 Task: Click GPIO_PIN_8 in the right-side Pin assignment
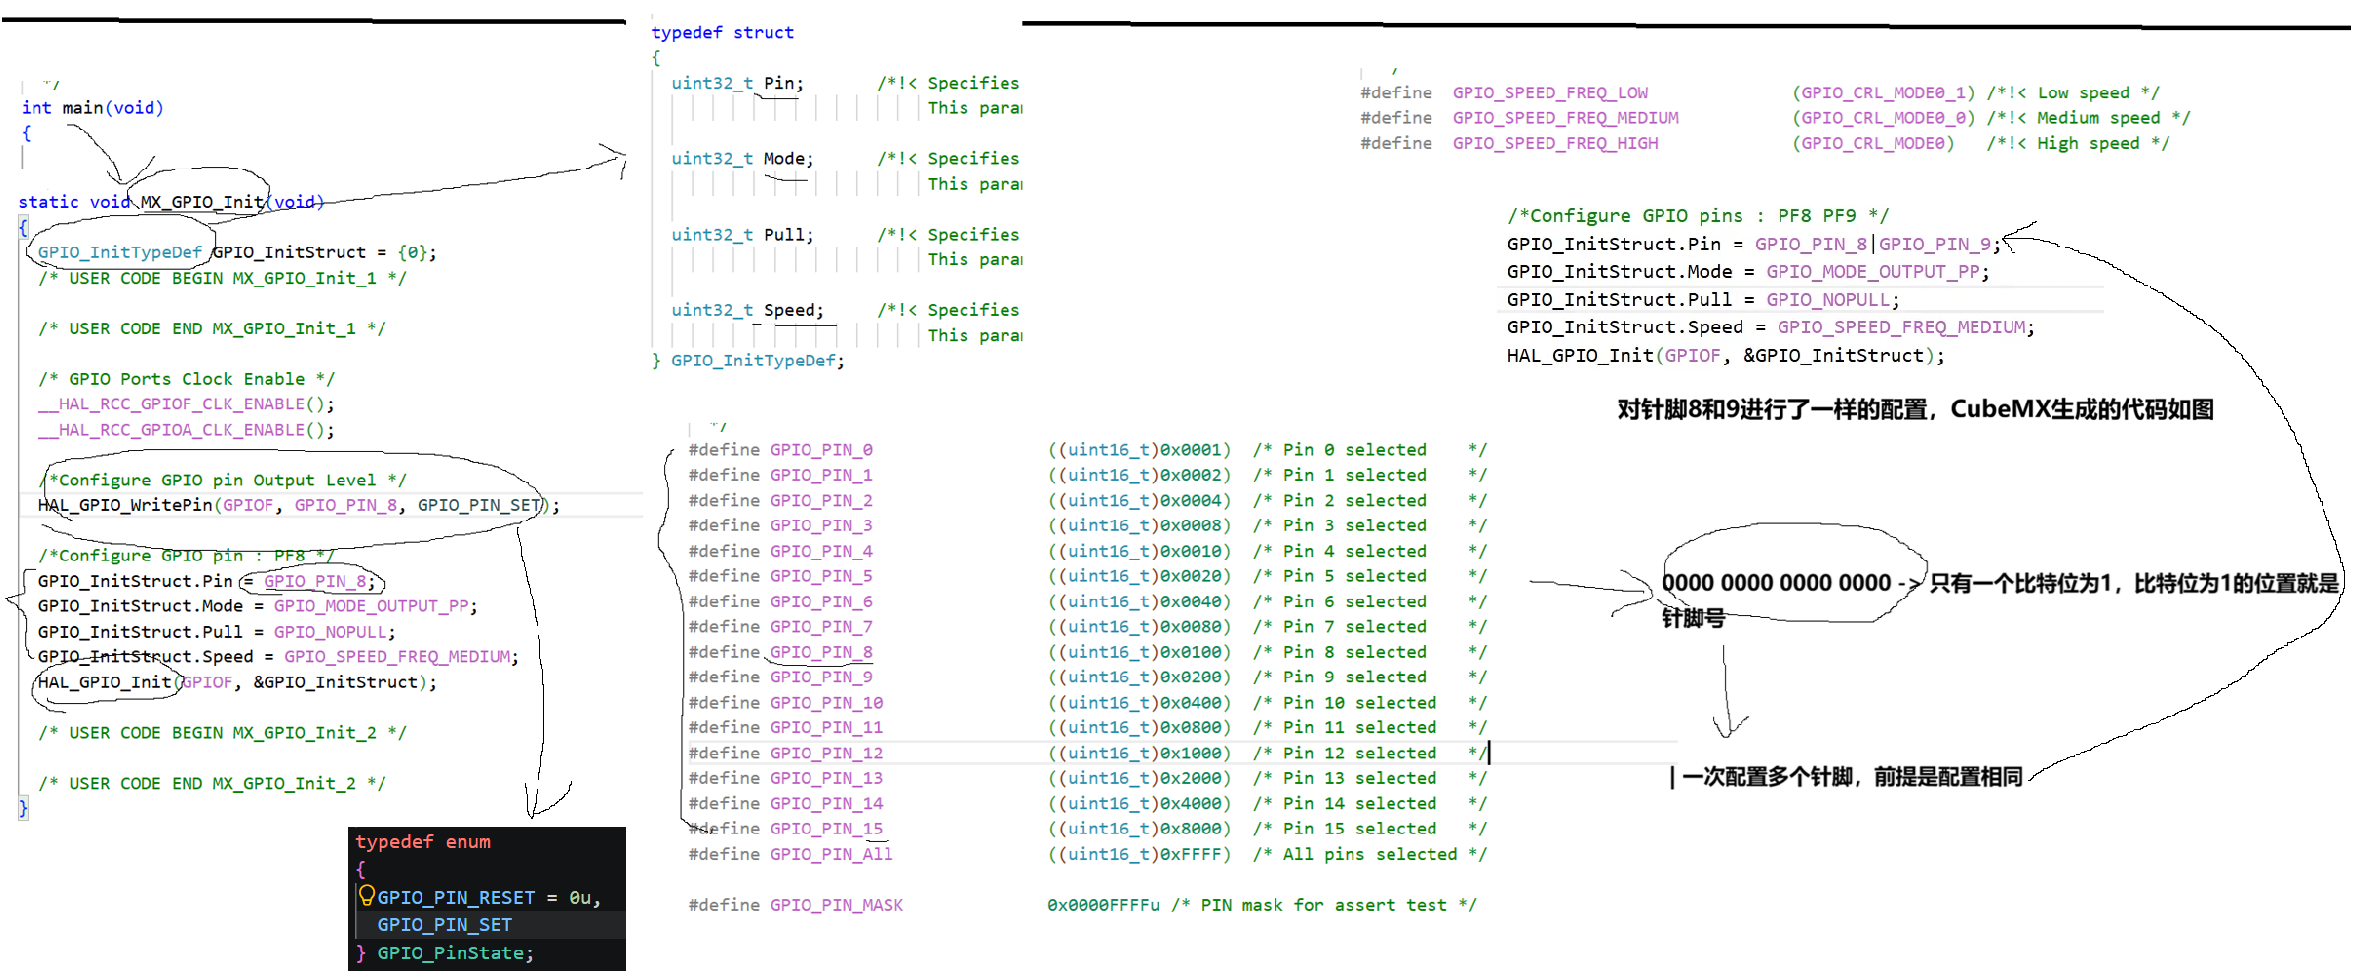coord(1811,244)
